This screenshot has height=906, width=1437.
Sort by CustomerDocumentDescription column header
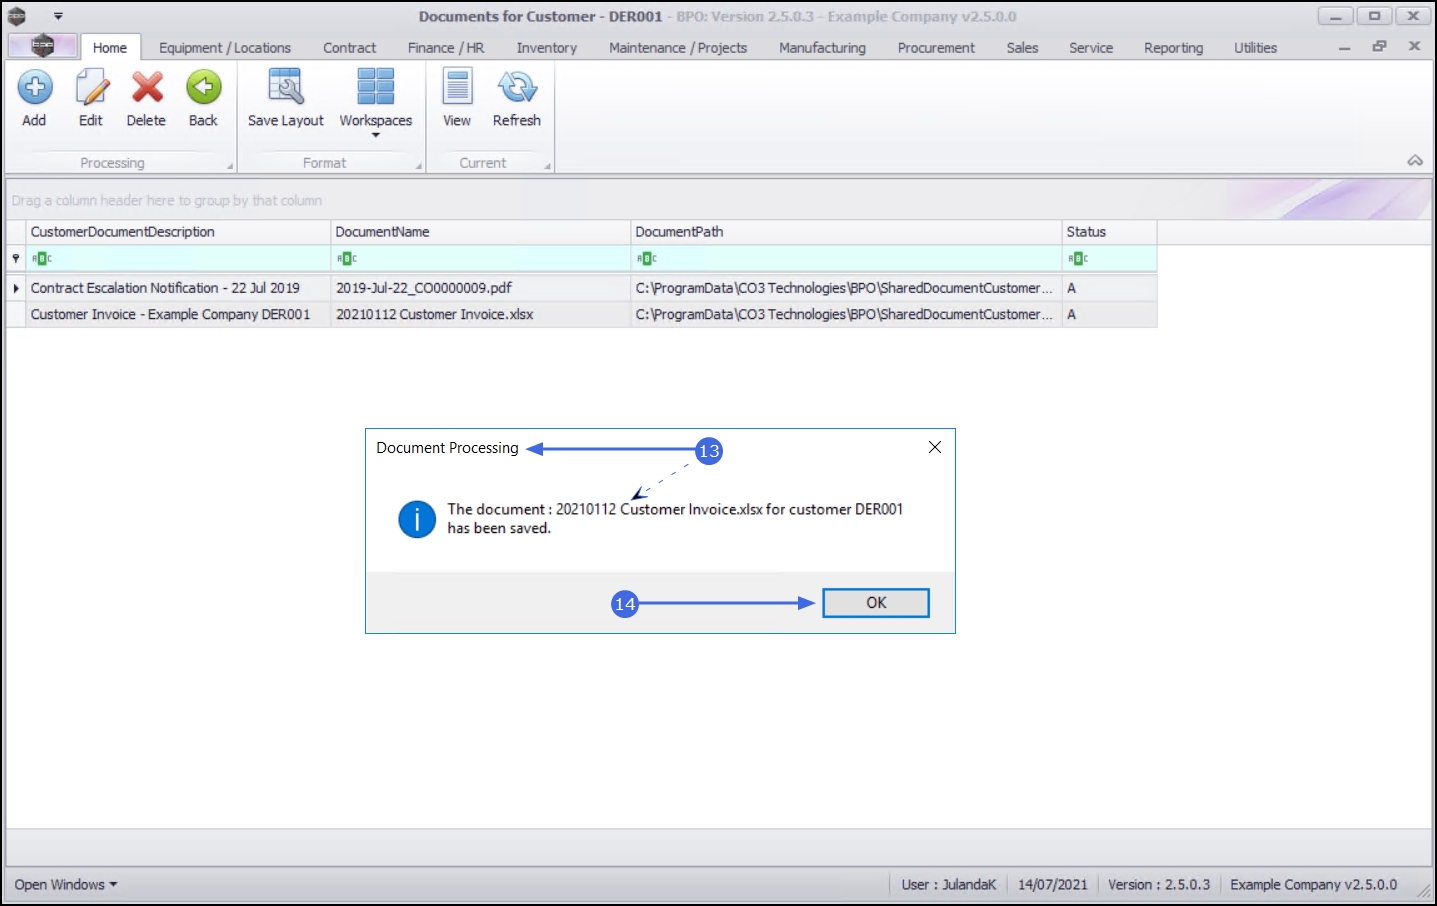point(179,232)
